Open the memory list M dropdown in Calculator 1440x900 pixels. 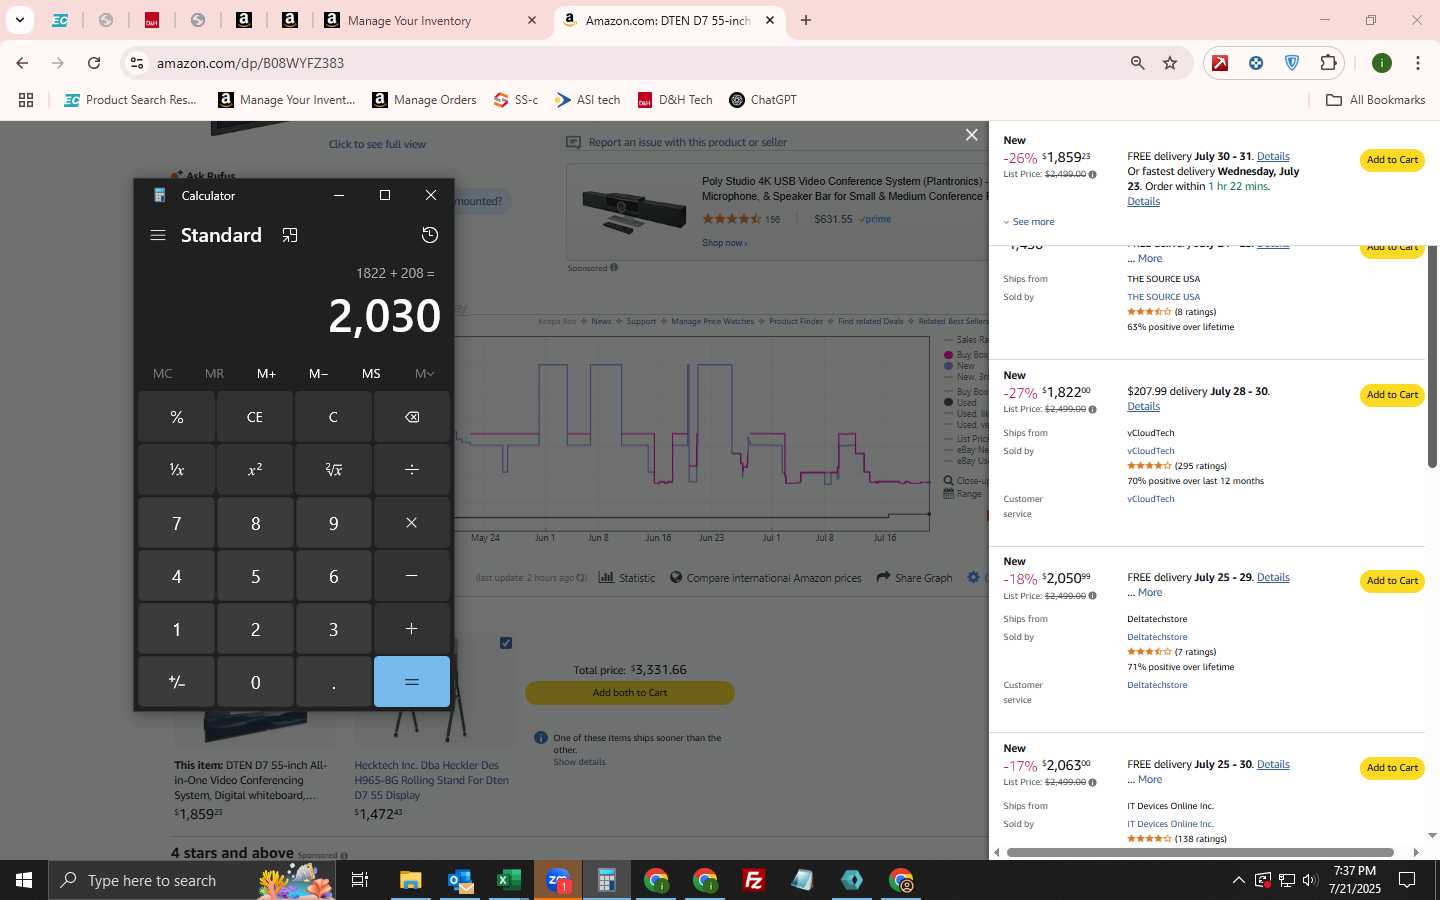coord(424,373)
